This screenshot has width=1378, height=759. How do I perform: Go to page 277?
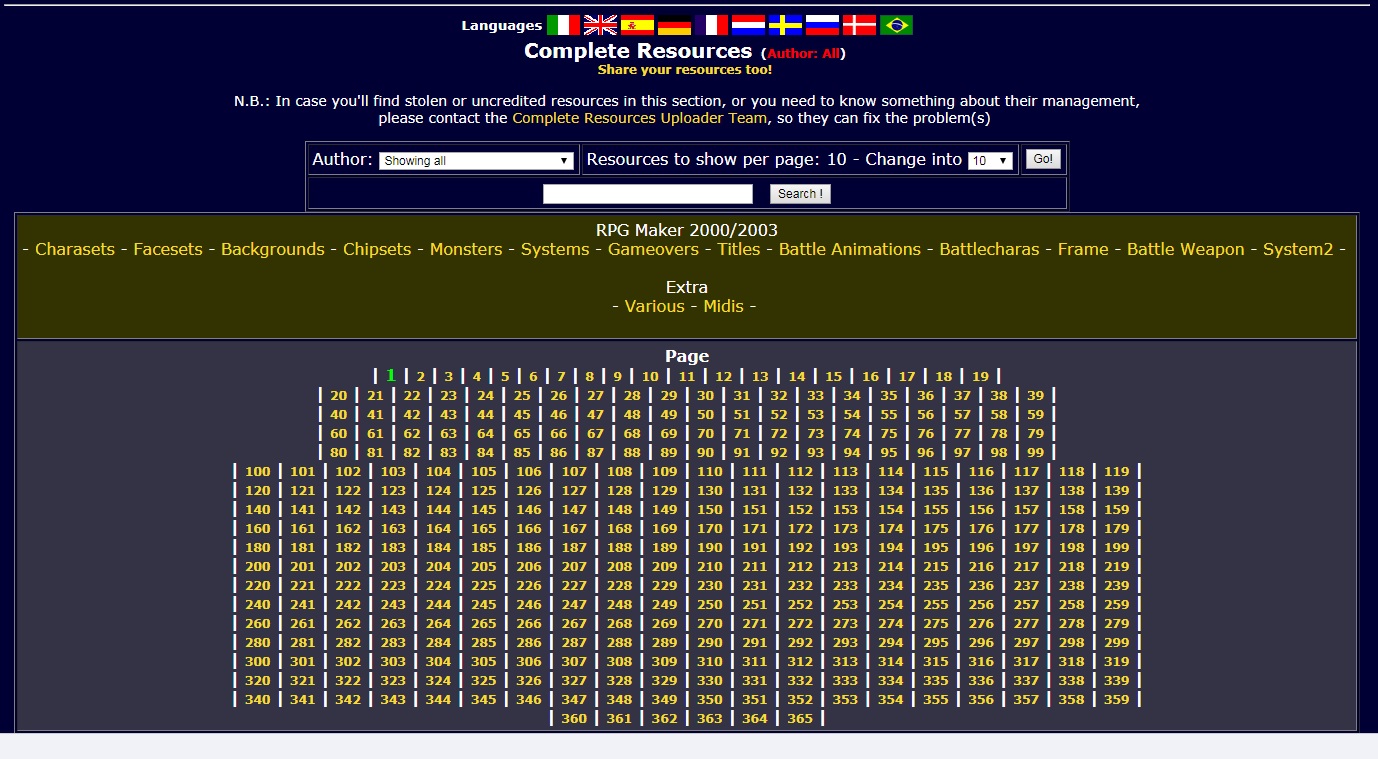[x=1027, y=624]
